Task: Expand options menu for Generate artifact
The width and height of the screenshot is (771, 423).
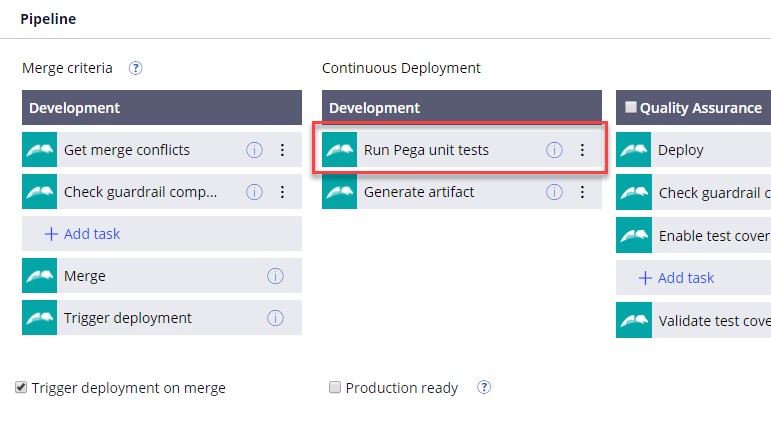Action: point(582,192)
